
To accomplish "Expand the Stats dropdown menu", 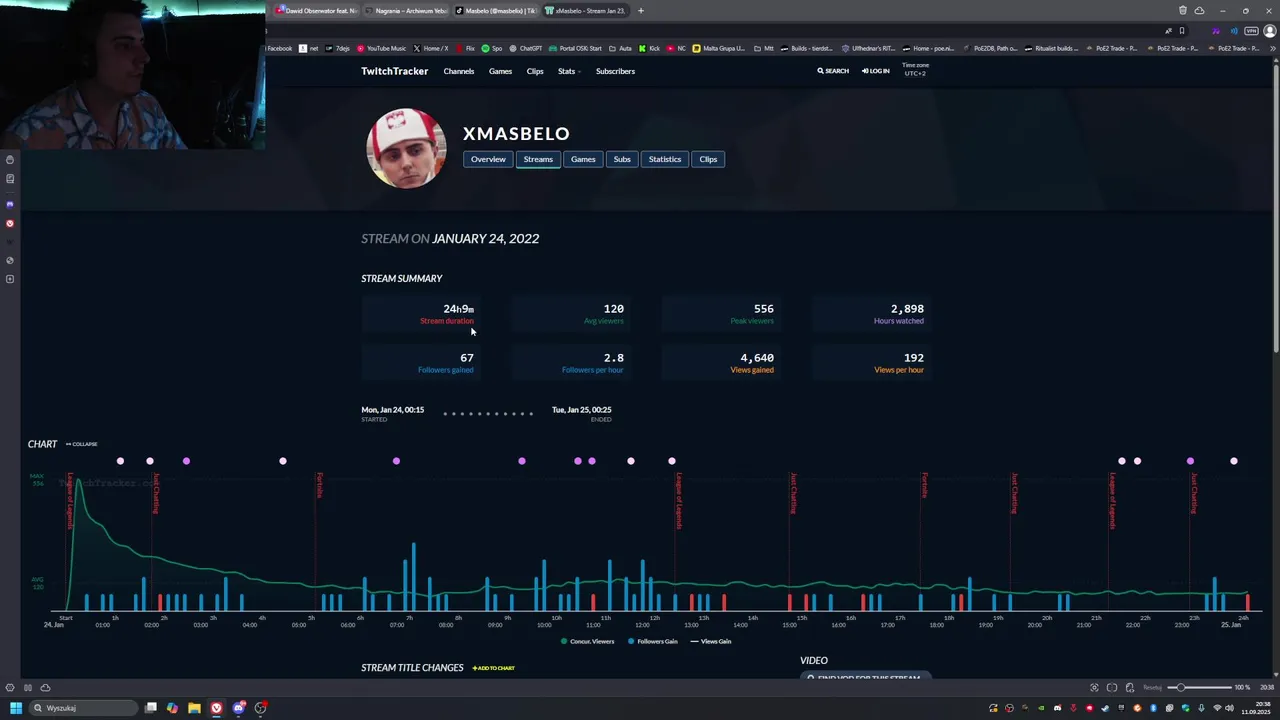I will click(568, 71).
